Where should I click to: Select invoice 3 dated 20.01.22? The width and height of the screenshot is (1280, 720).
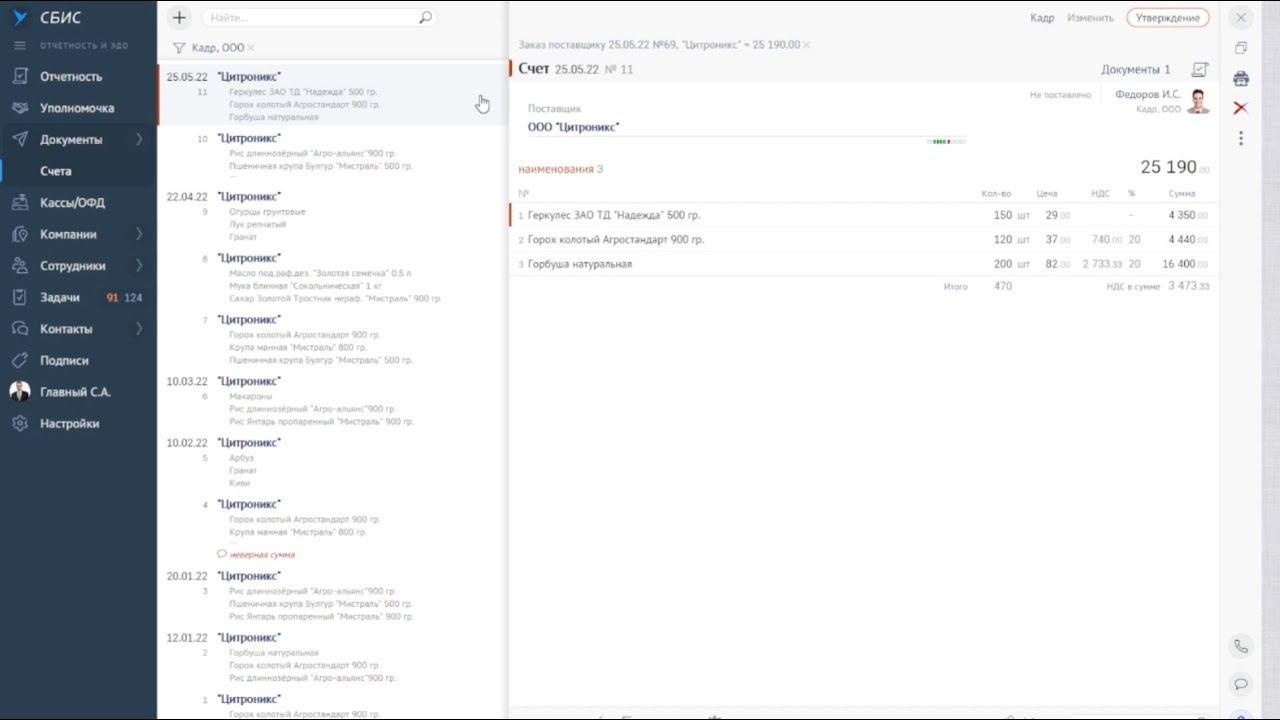332,596
